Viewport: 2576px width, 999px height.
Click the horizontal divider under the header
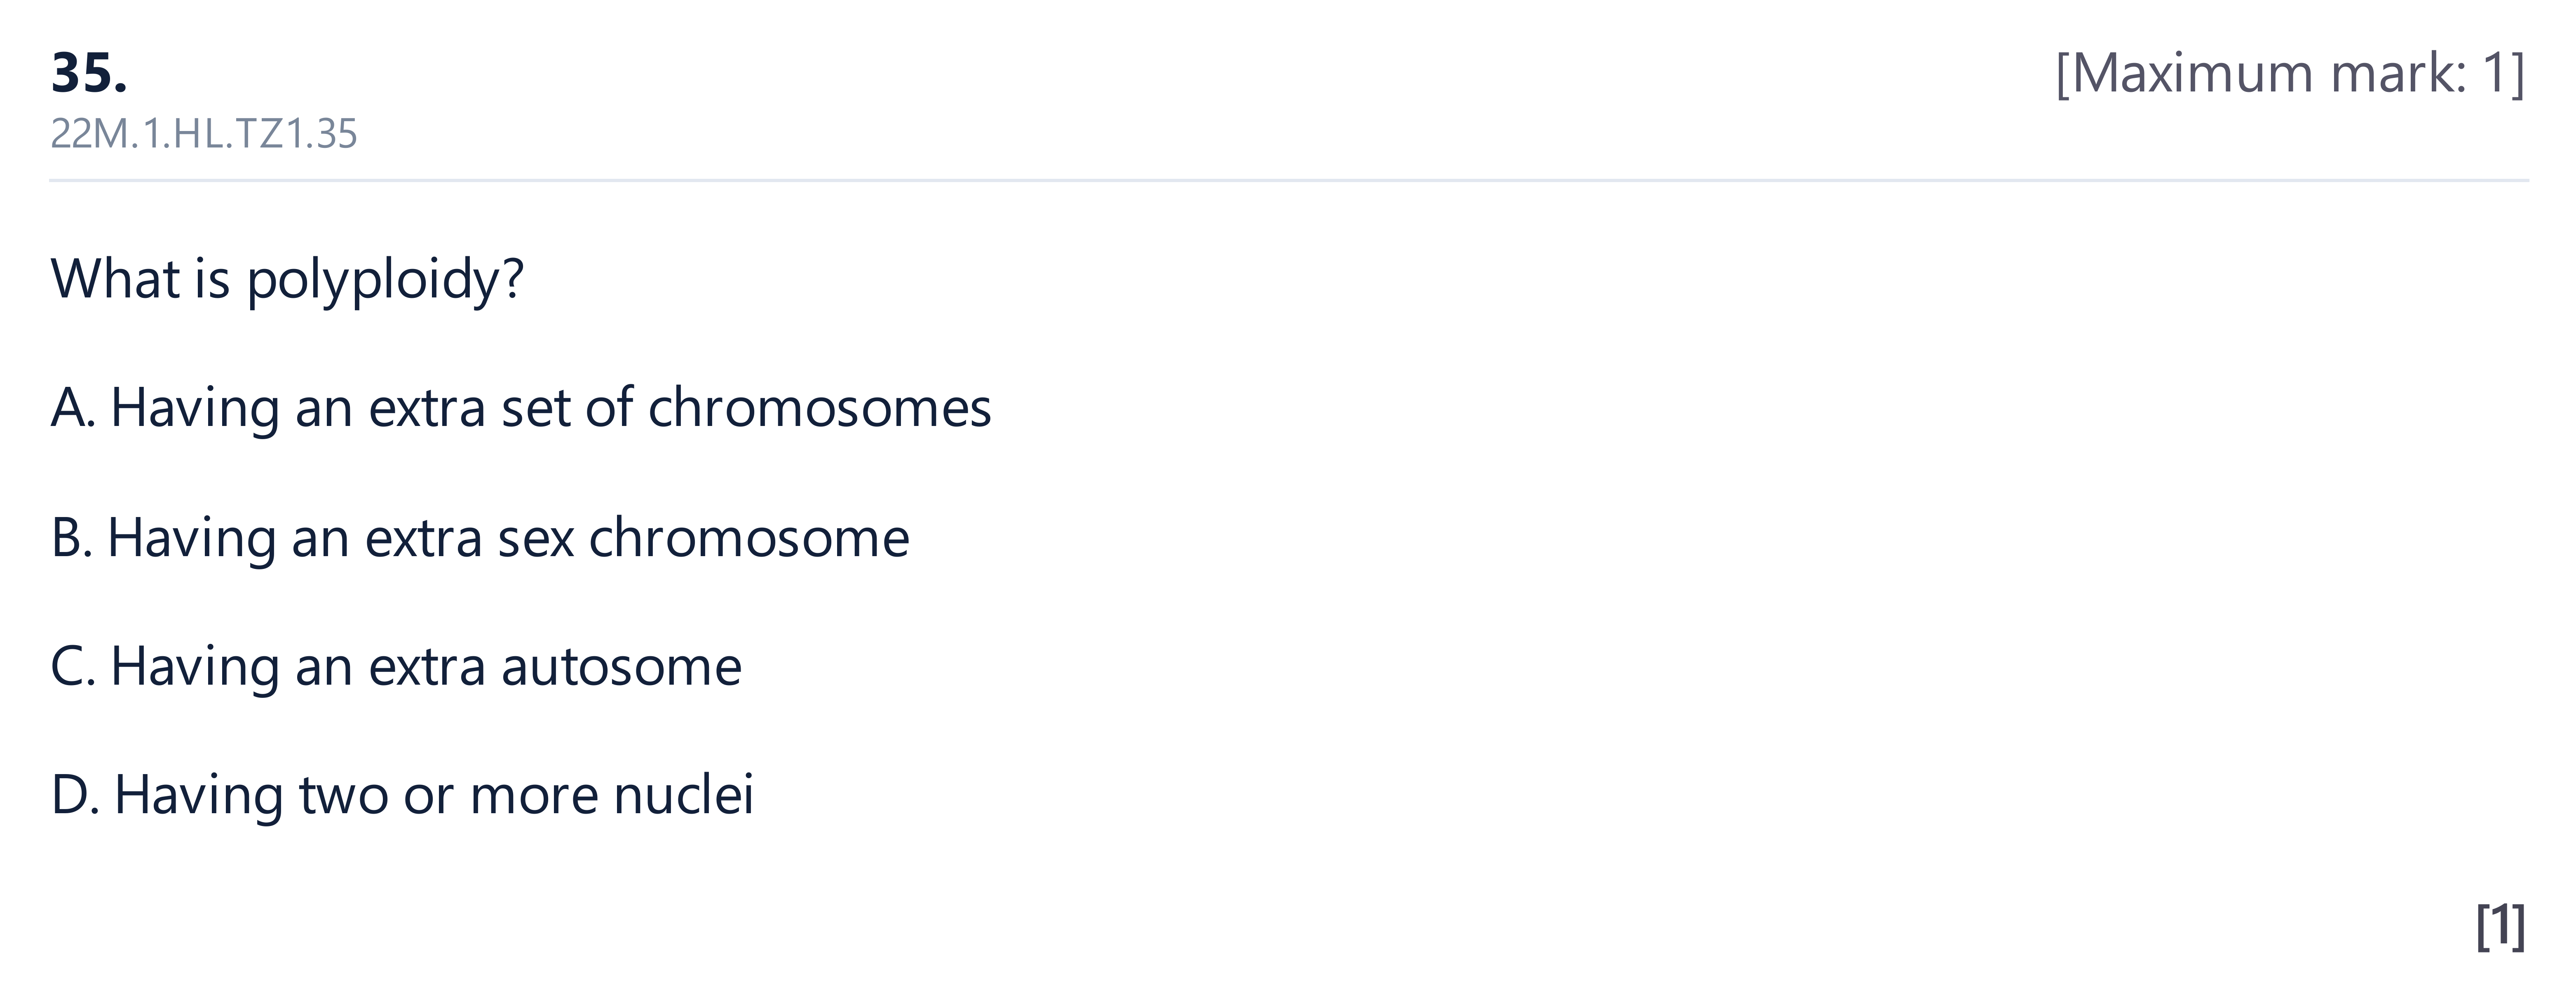[1288, 181]
